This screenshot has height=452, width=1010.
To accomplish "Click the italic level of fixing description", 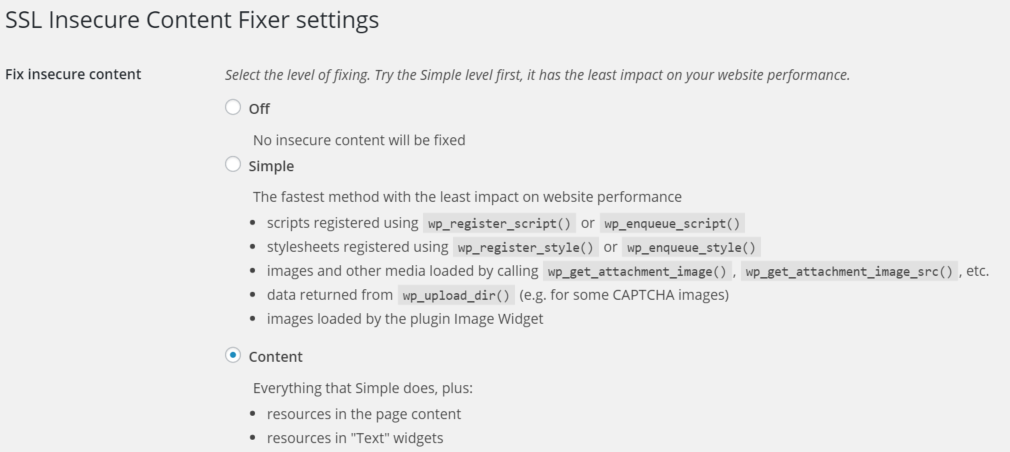I will [x=537, y=75].
